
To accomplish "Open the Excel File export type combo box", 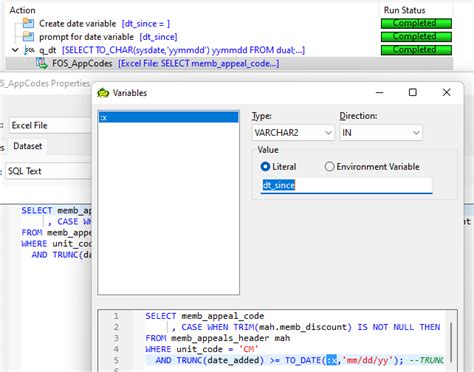I will (x=50, y=125).
